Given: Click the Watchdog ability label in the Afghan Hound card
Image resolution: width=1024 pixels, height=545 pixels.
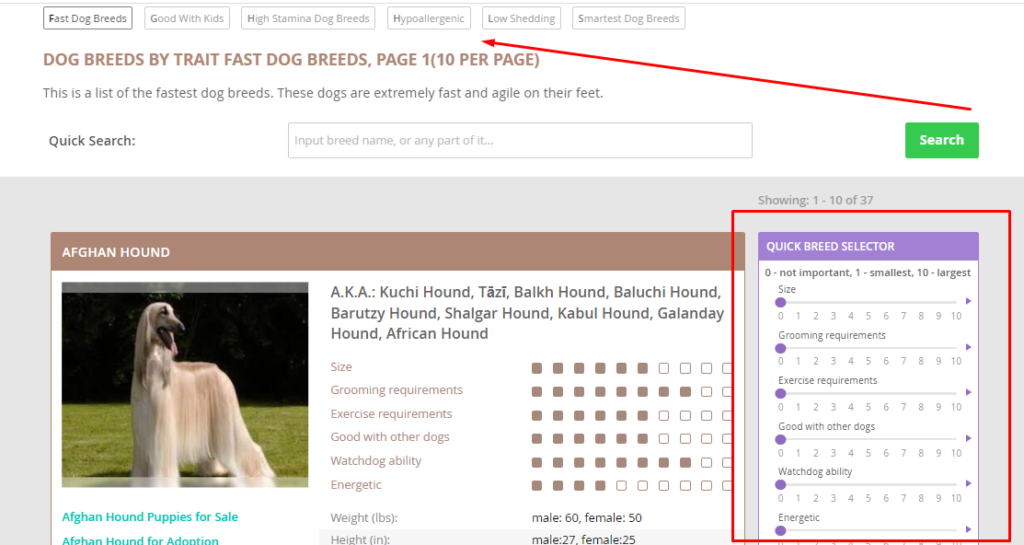Looking at the screenshot, I should [376, 461].
